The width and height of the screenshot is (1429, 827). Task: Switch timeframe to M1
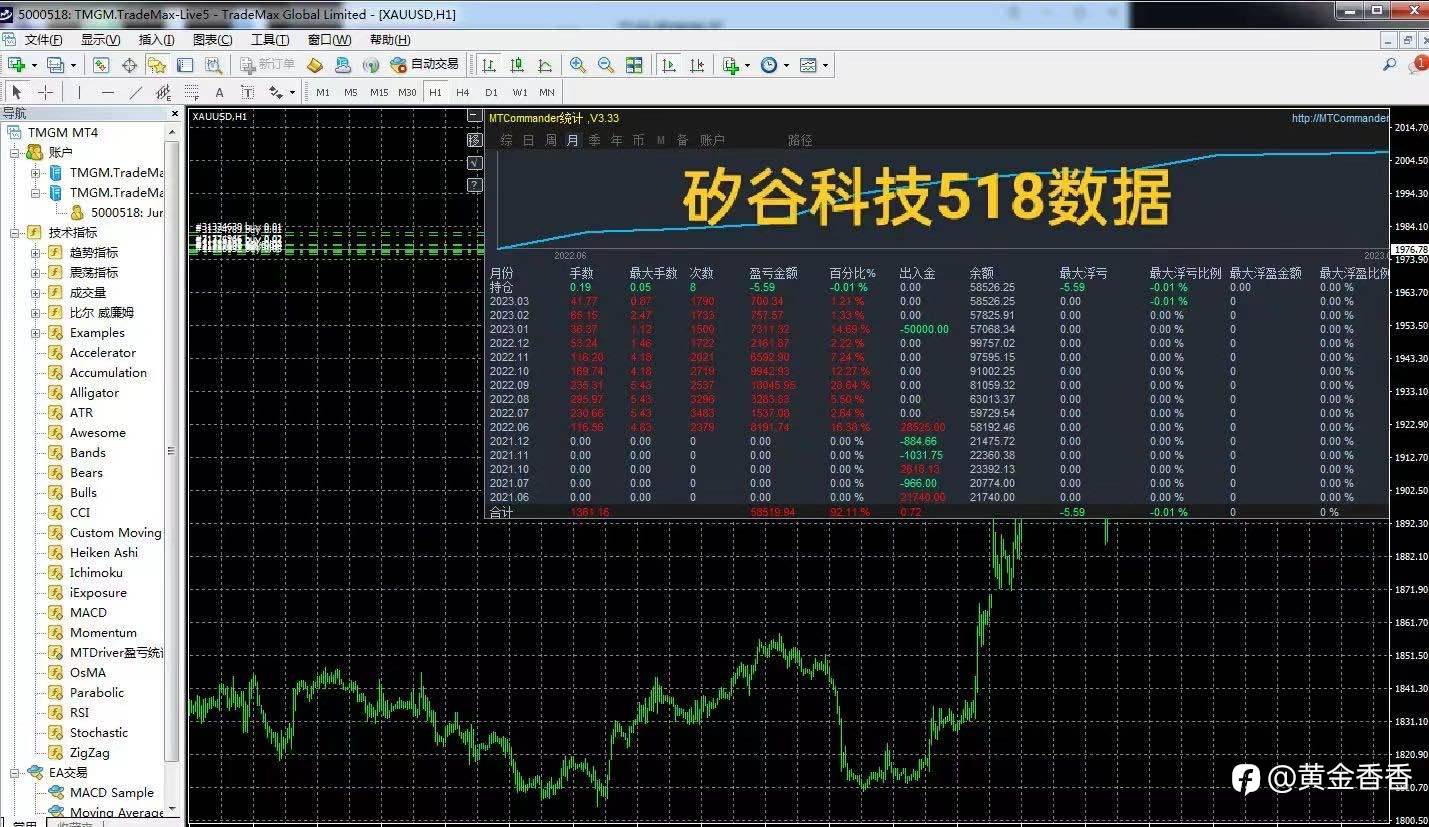pyautogui.click(x=322, y=92)
